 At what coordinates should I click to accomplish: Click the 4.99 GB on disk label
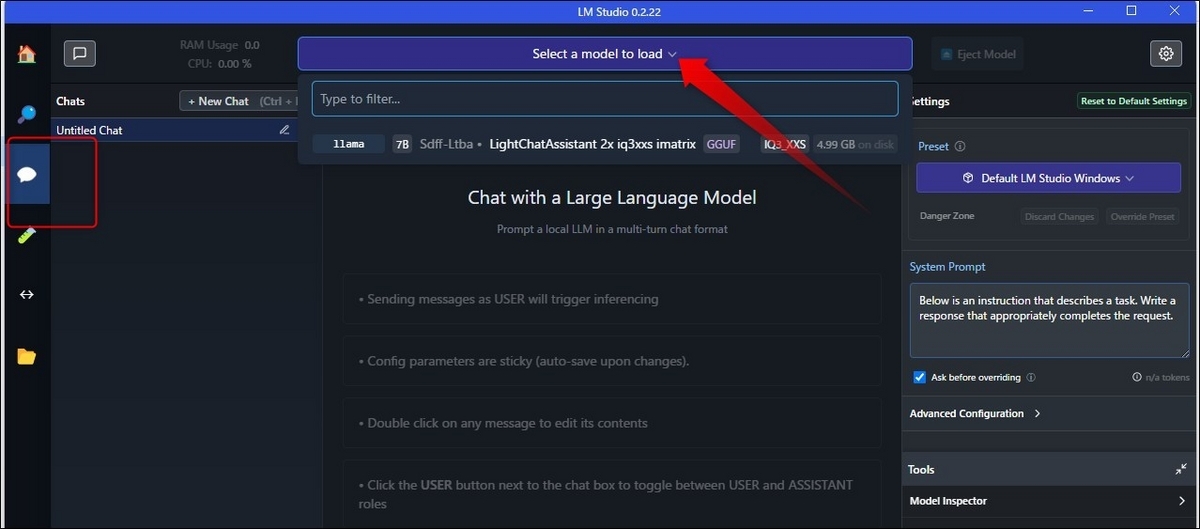855,144
